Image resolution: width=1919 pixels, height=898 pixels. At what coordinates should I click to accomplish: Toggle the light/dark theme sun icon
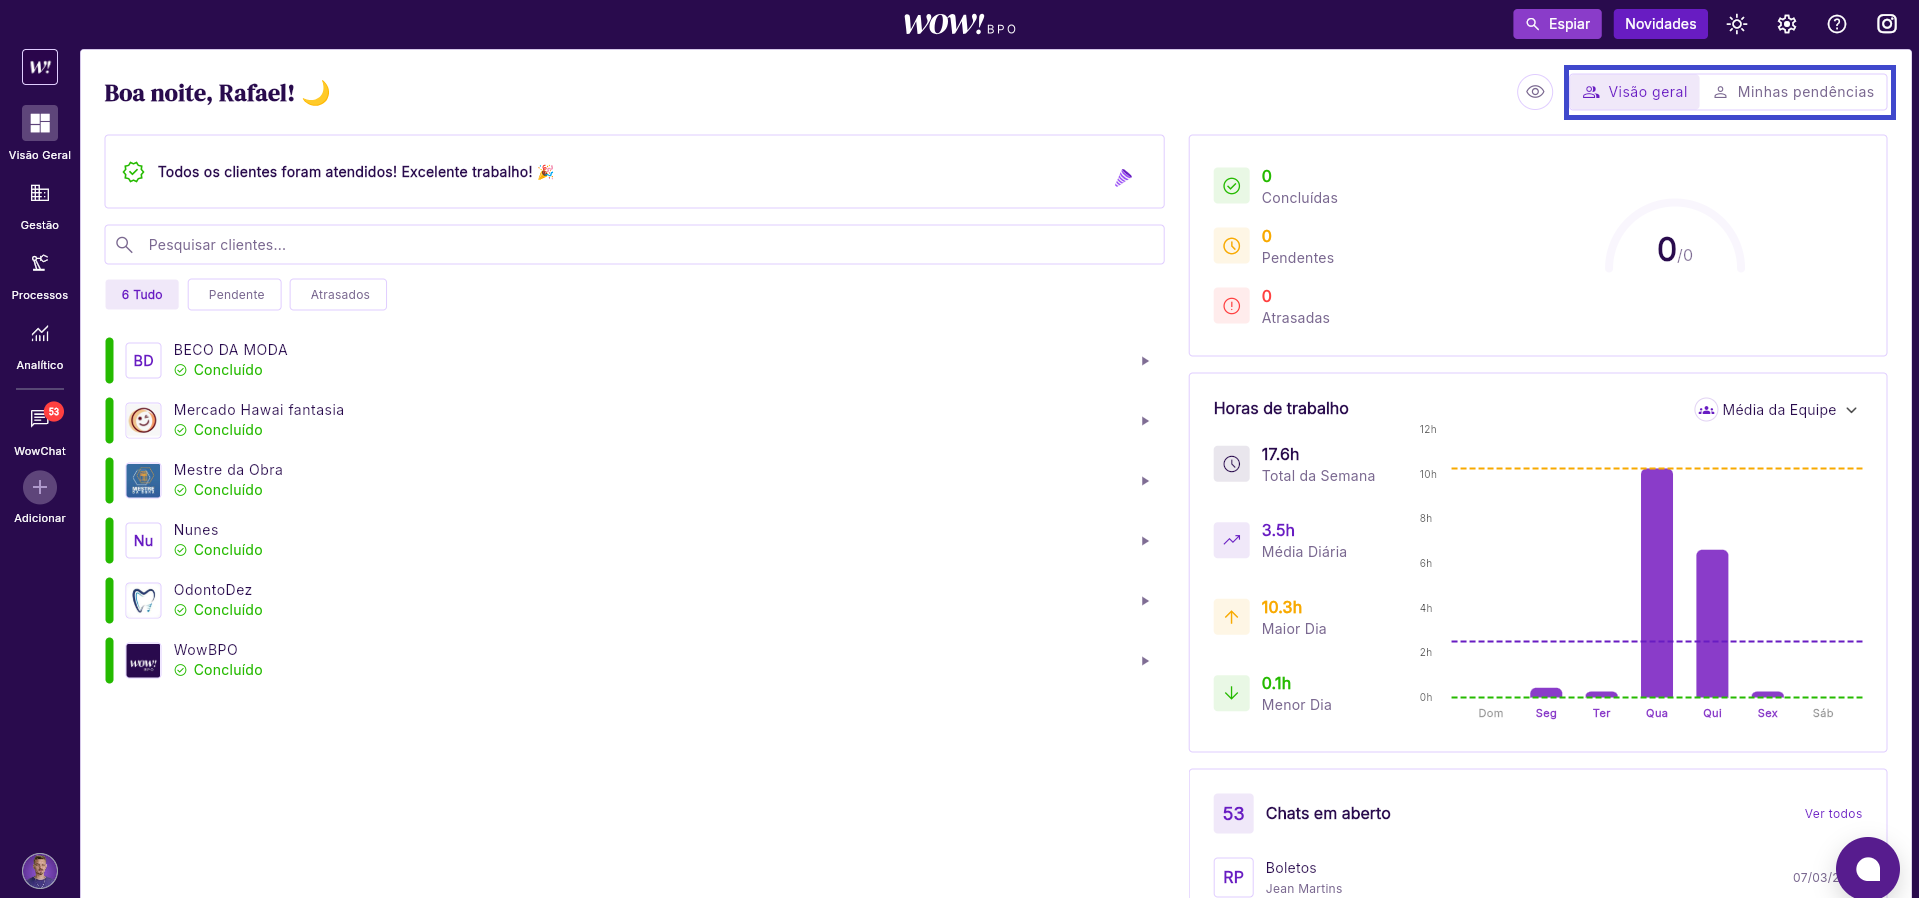coord(1736,24)
